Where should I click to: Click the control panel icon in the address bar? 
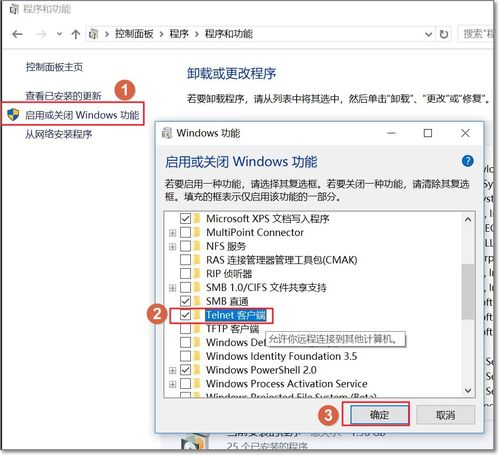point(93,34)
